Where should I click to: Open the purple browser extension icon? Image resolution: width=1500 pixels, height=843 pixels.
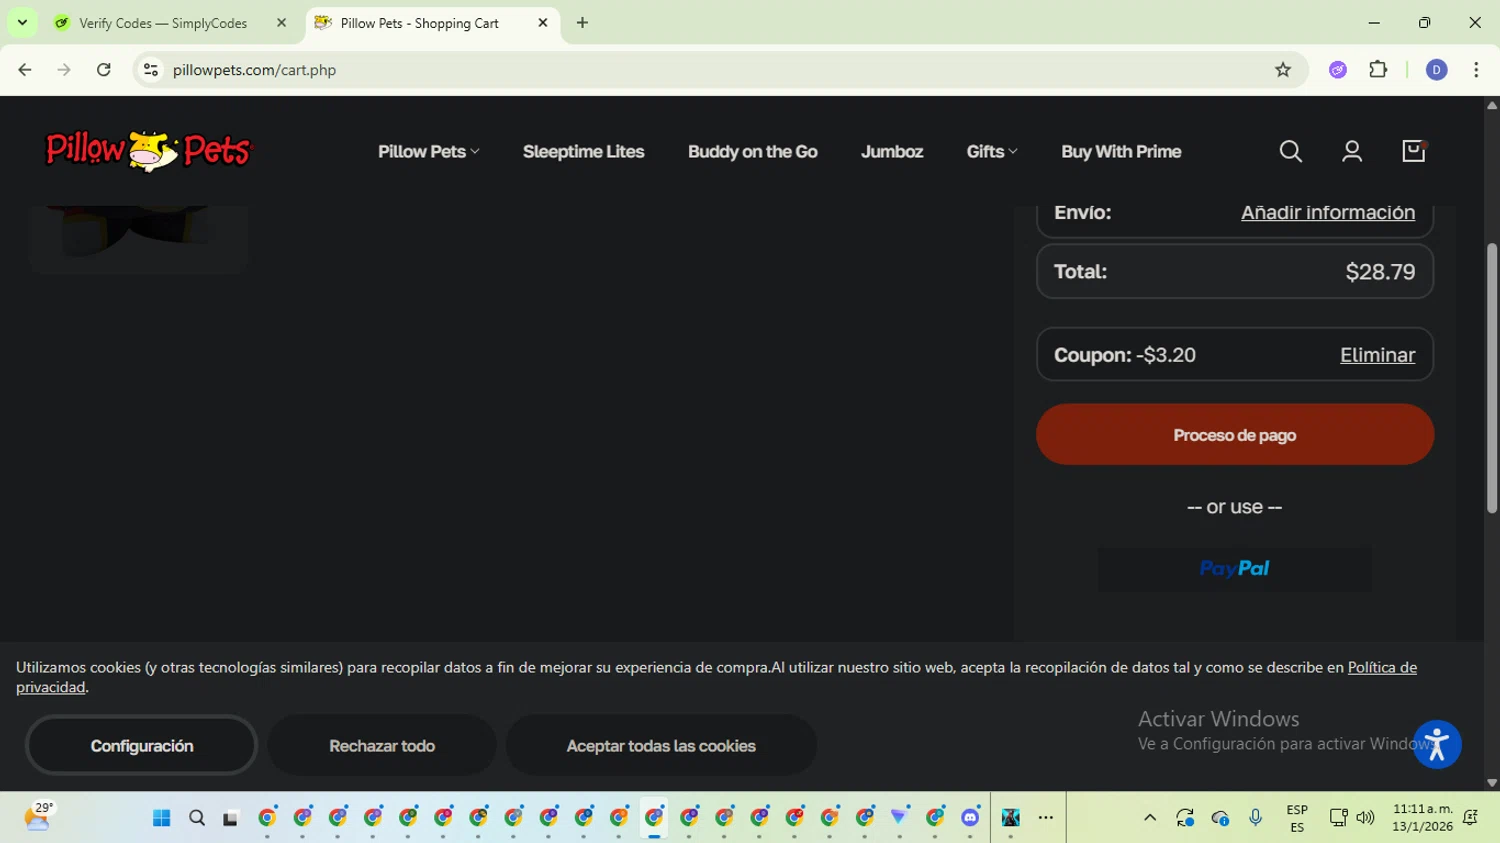1338,70
